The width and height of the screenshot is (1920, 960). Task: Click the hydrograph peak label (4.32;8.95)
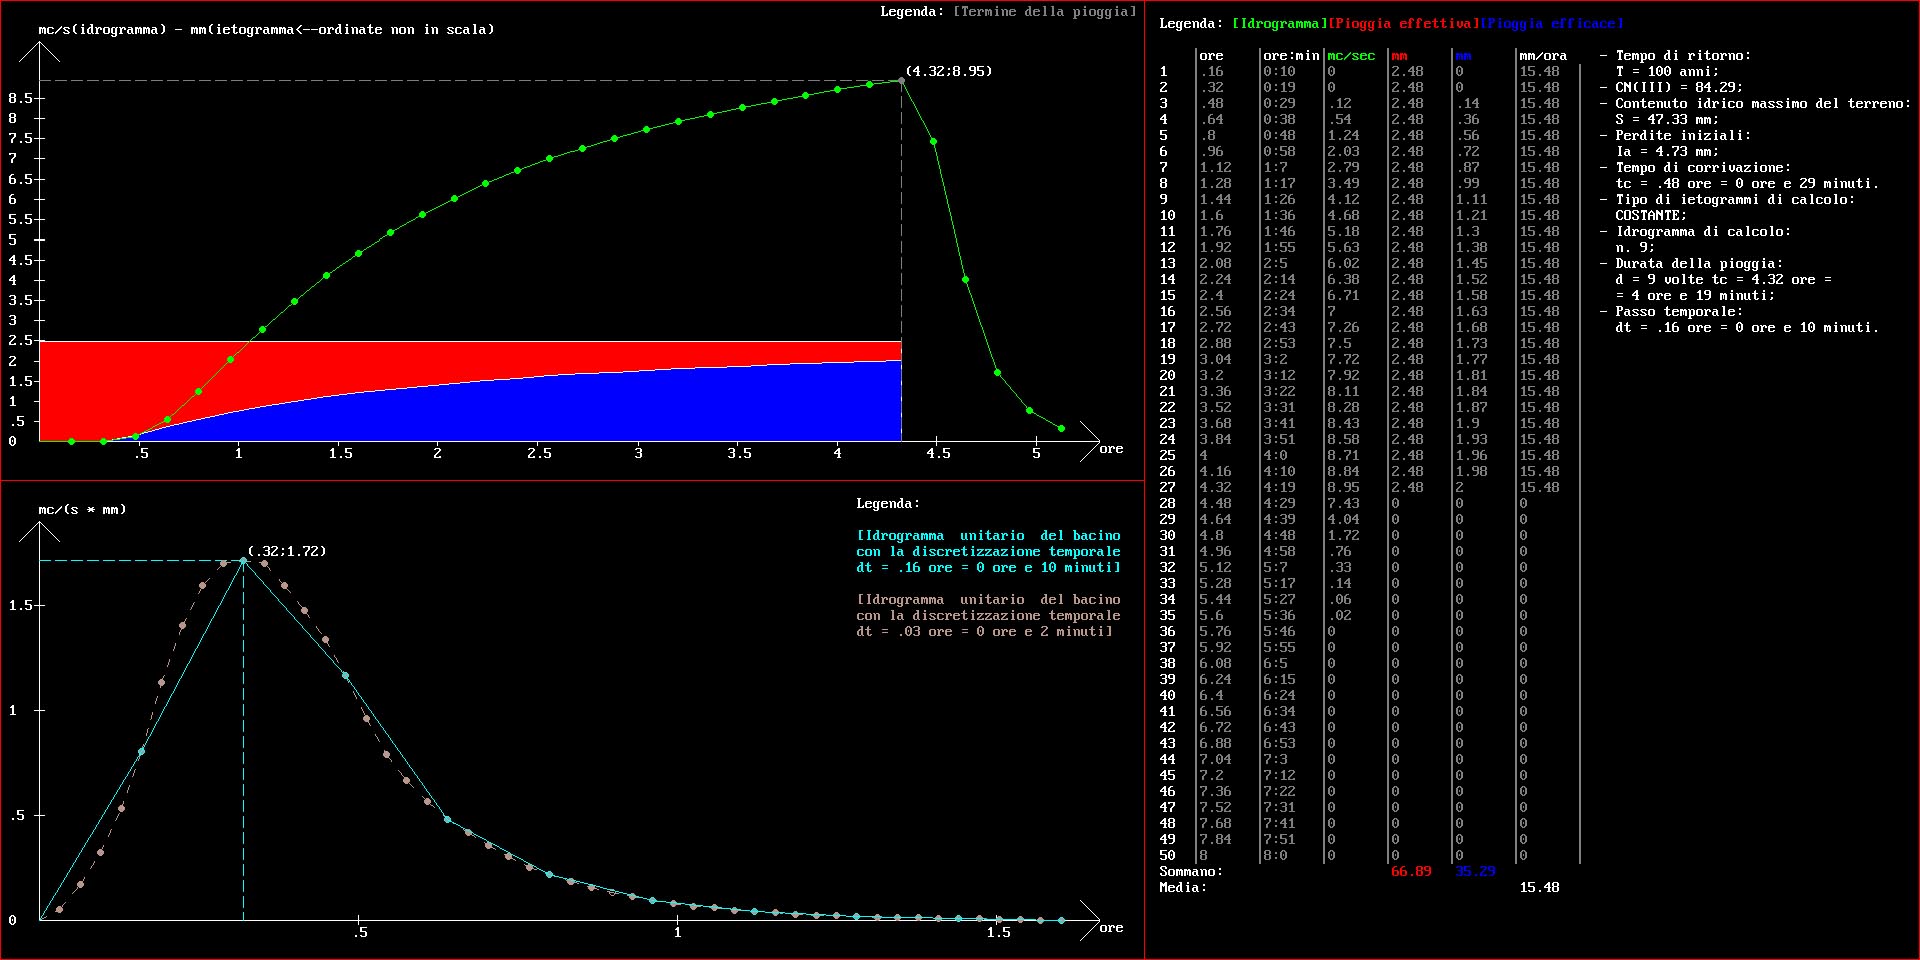948,71
